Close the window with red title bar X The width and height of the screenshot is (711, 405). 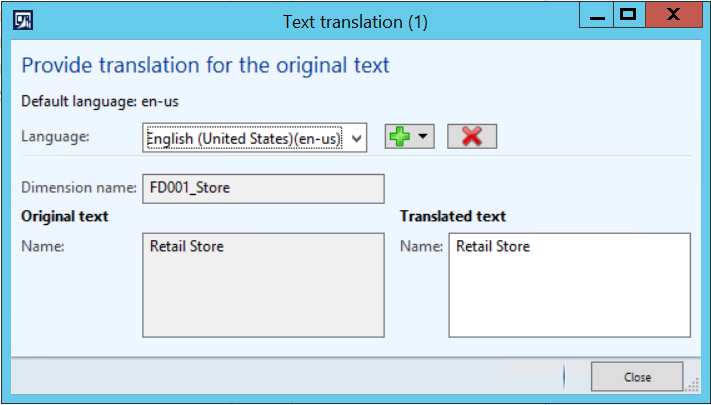pyautogui.click(x=676, y=15)
